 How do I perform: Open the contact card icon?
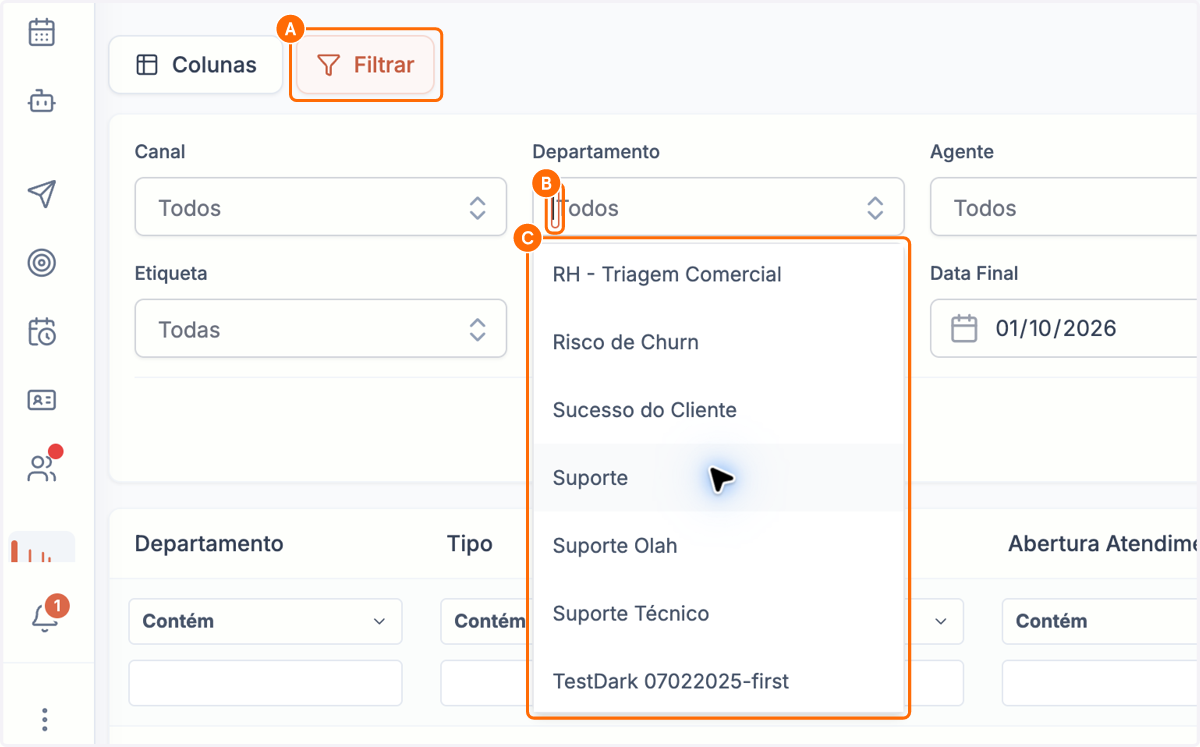pyautogui.click(x=41, y=400)
